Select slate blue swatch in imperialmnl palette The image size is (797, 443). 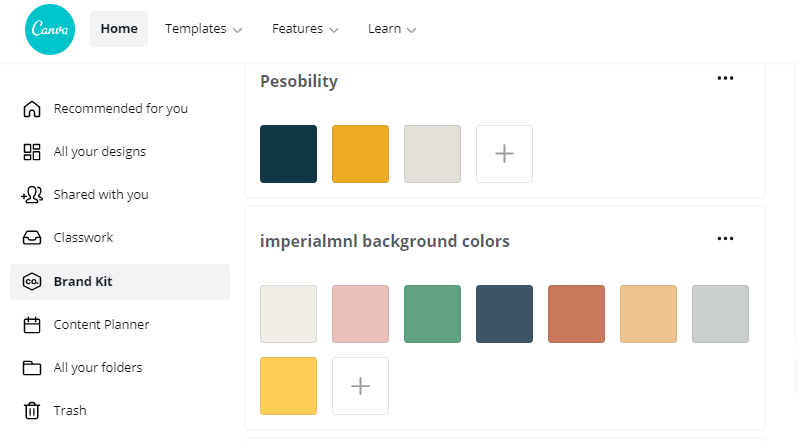pos(504,314)
